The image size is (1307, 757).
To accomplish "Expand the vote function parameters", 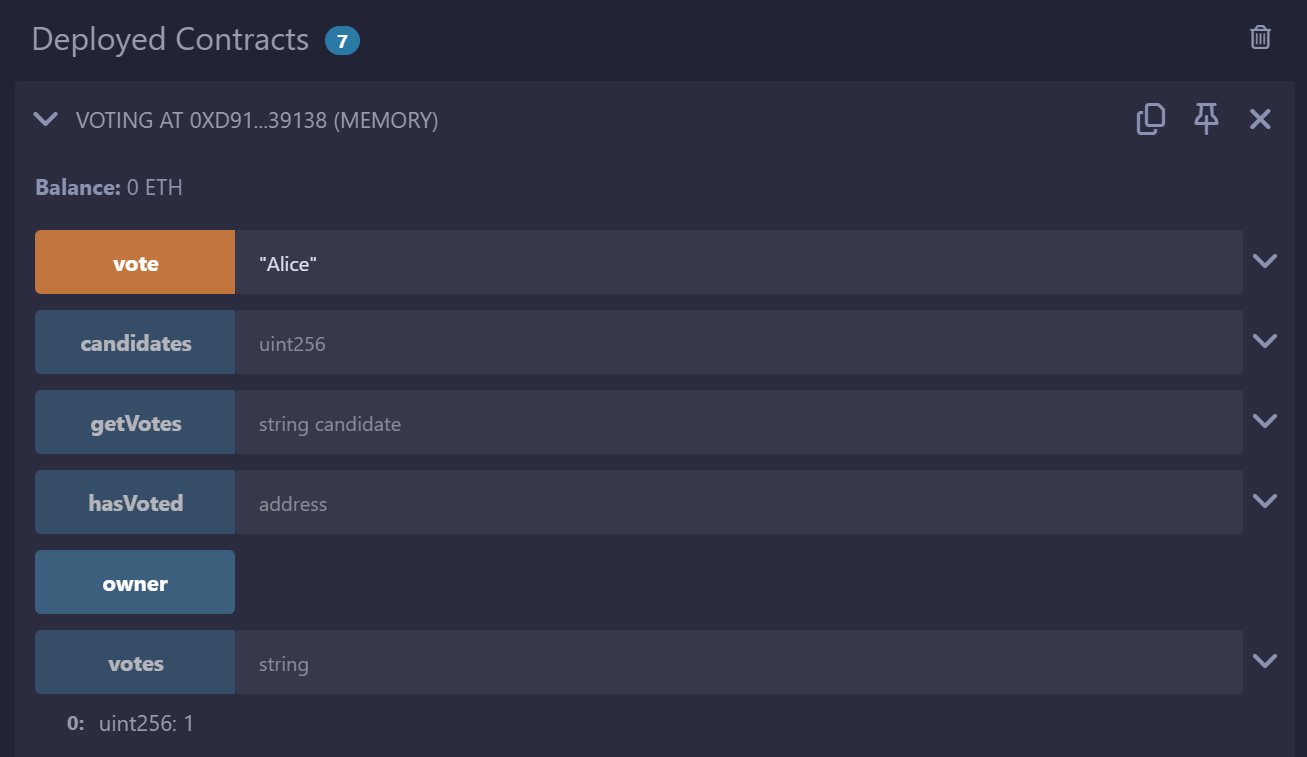I will (x=1265, y=262).
